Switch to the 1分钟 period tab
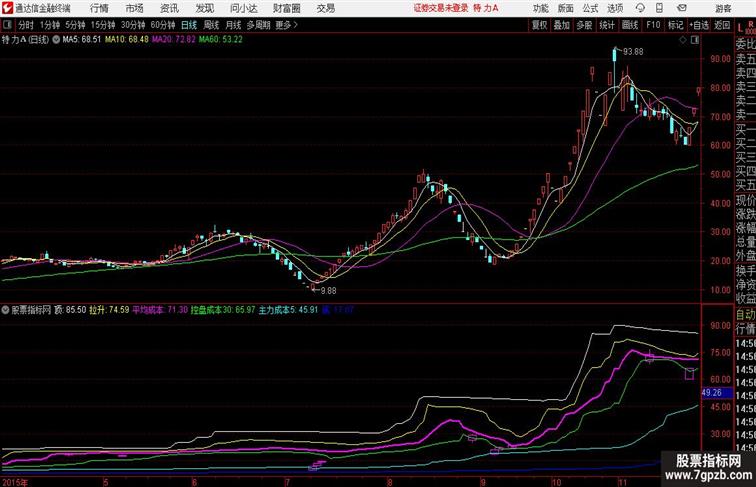 50,25
